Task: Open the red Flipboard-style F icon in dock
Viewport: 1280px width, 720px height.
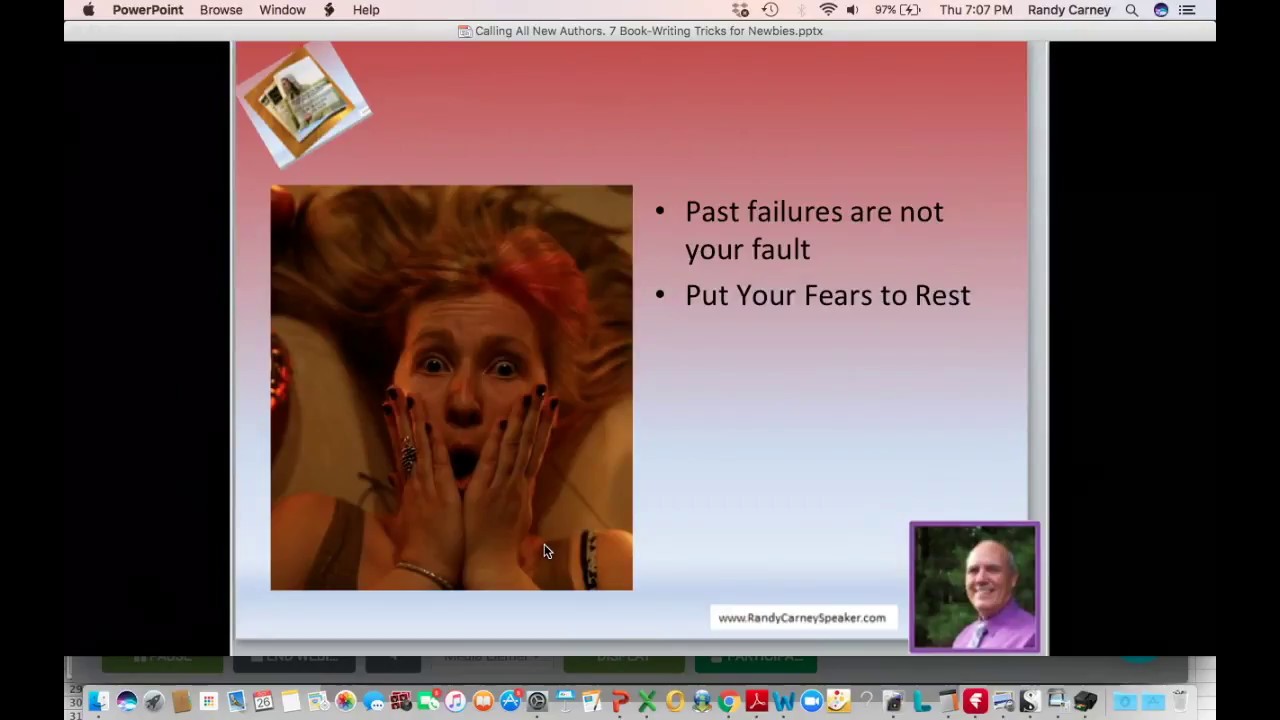Action: [976, 701]
